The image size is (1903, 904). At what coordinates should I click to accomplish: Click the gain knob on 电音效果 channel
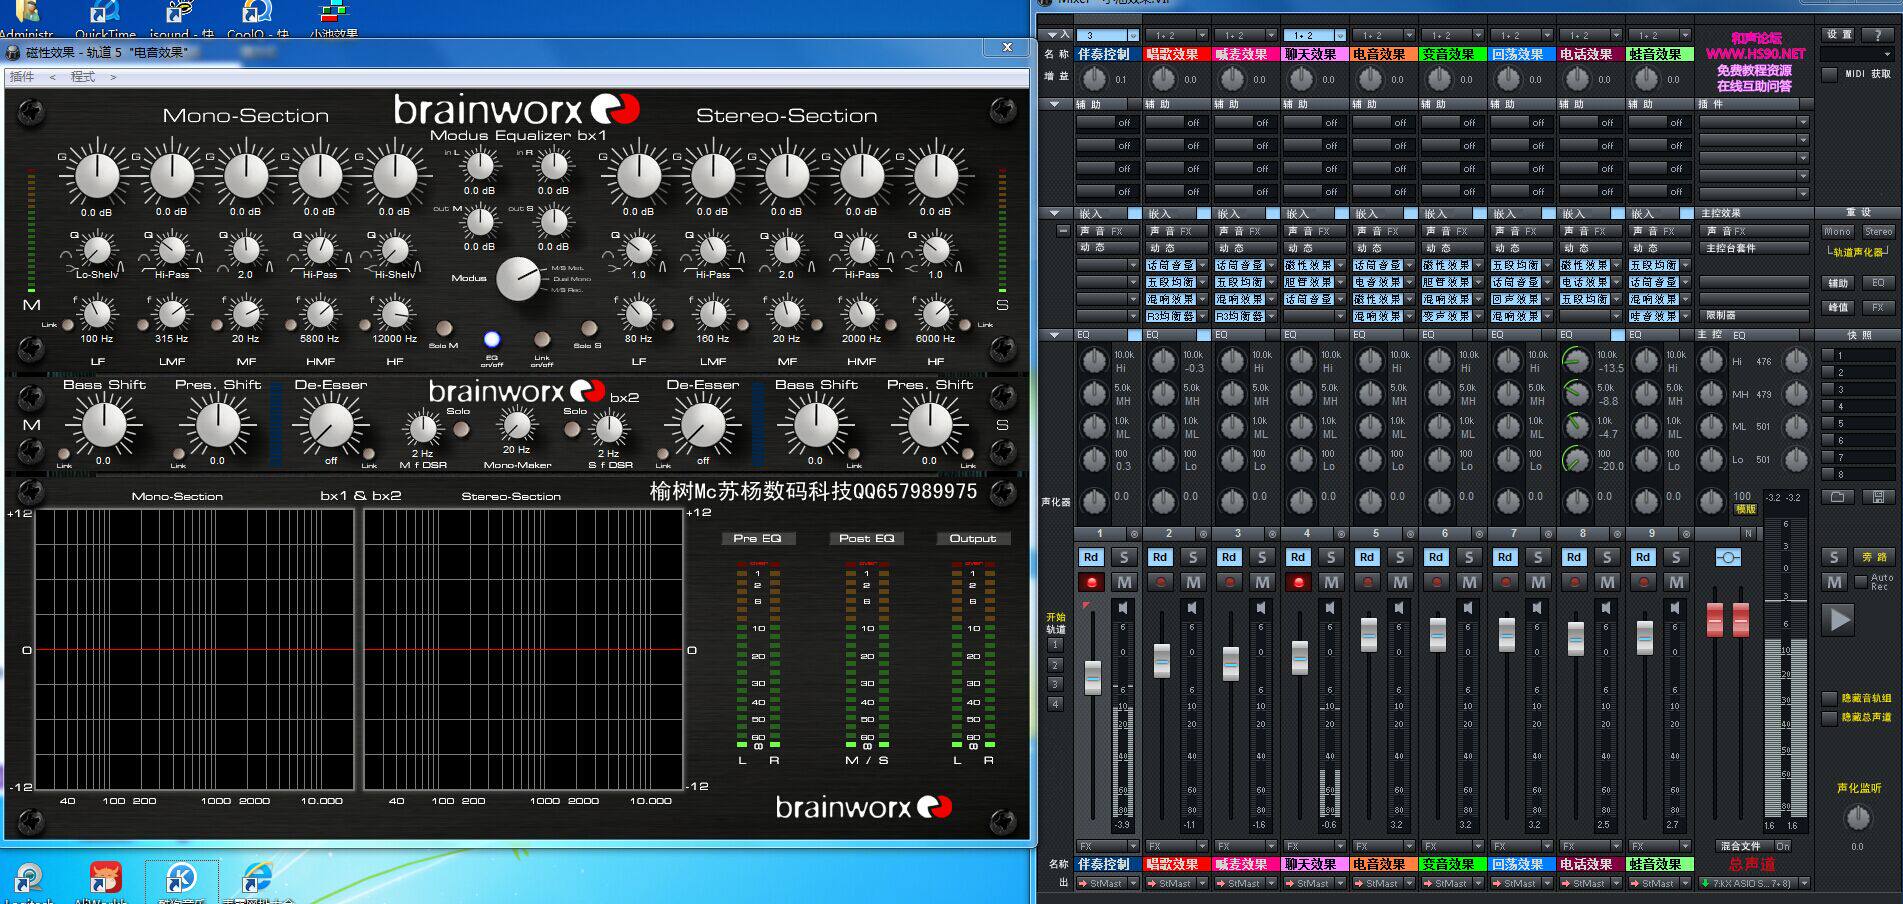1371,79
